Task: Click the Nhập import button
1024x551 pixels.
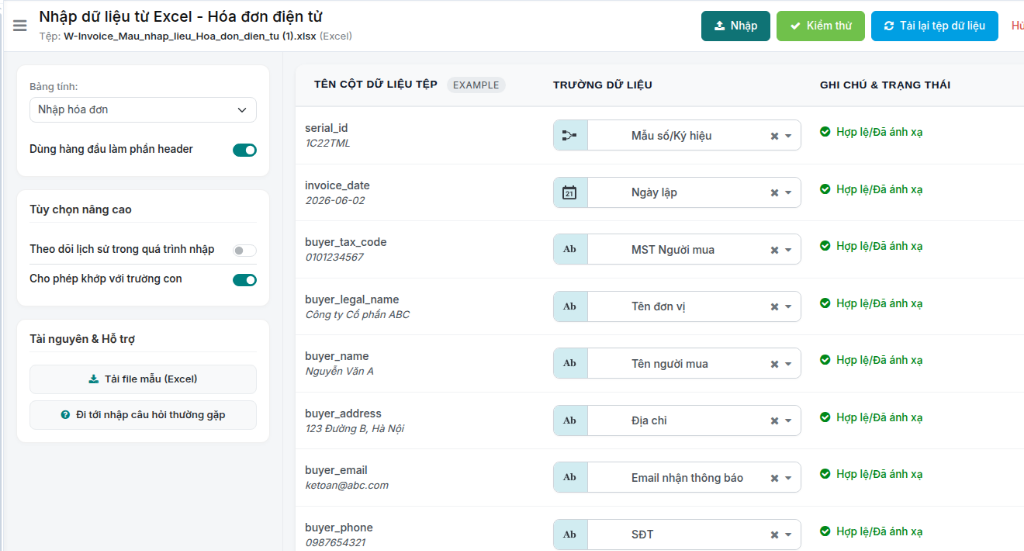Action: point(735,26)
